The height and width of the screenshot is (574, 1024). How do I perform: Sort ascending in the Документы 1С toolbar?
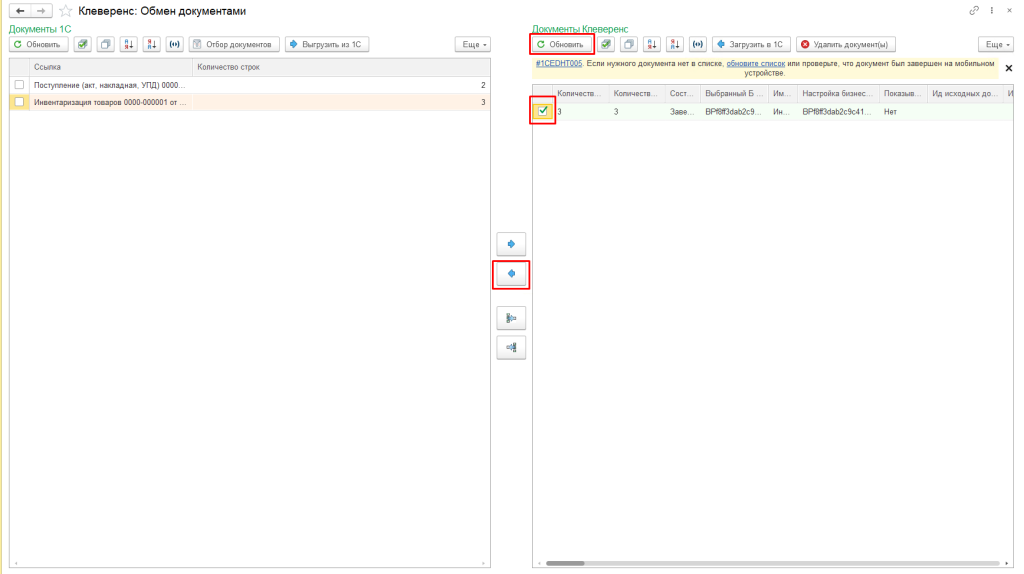(x=129, y=45)
